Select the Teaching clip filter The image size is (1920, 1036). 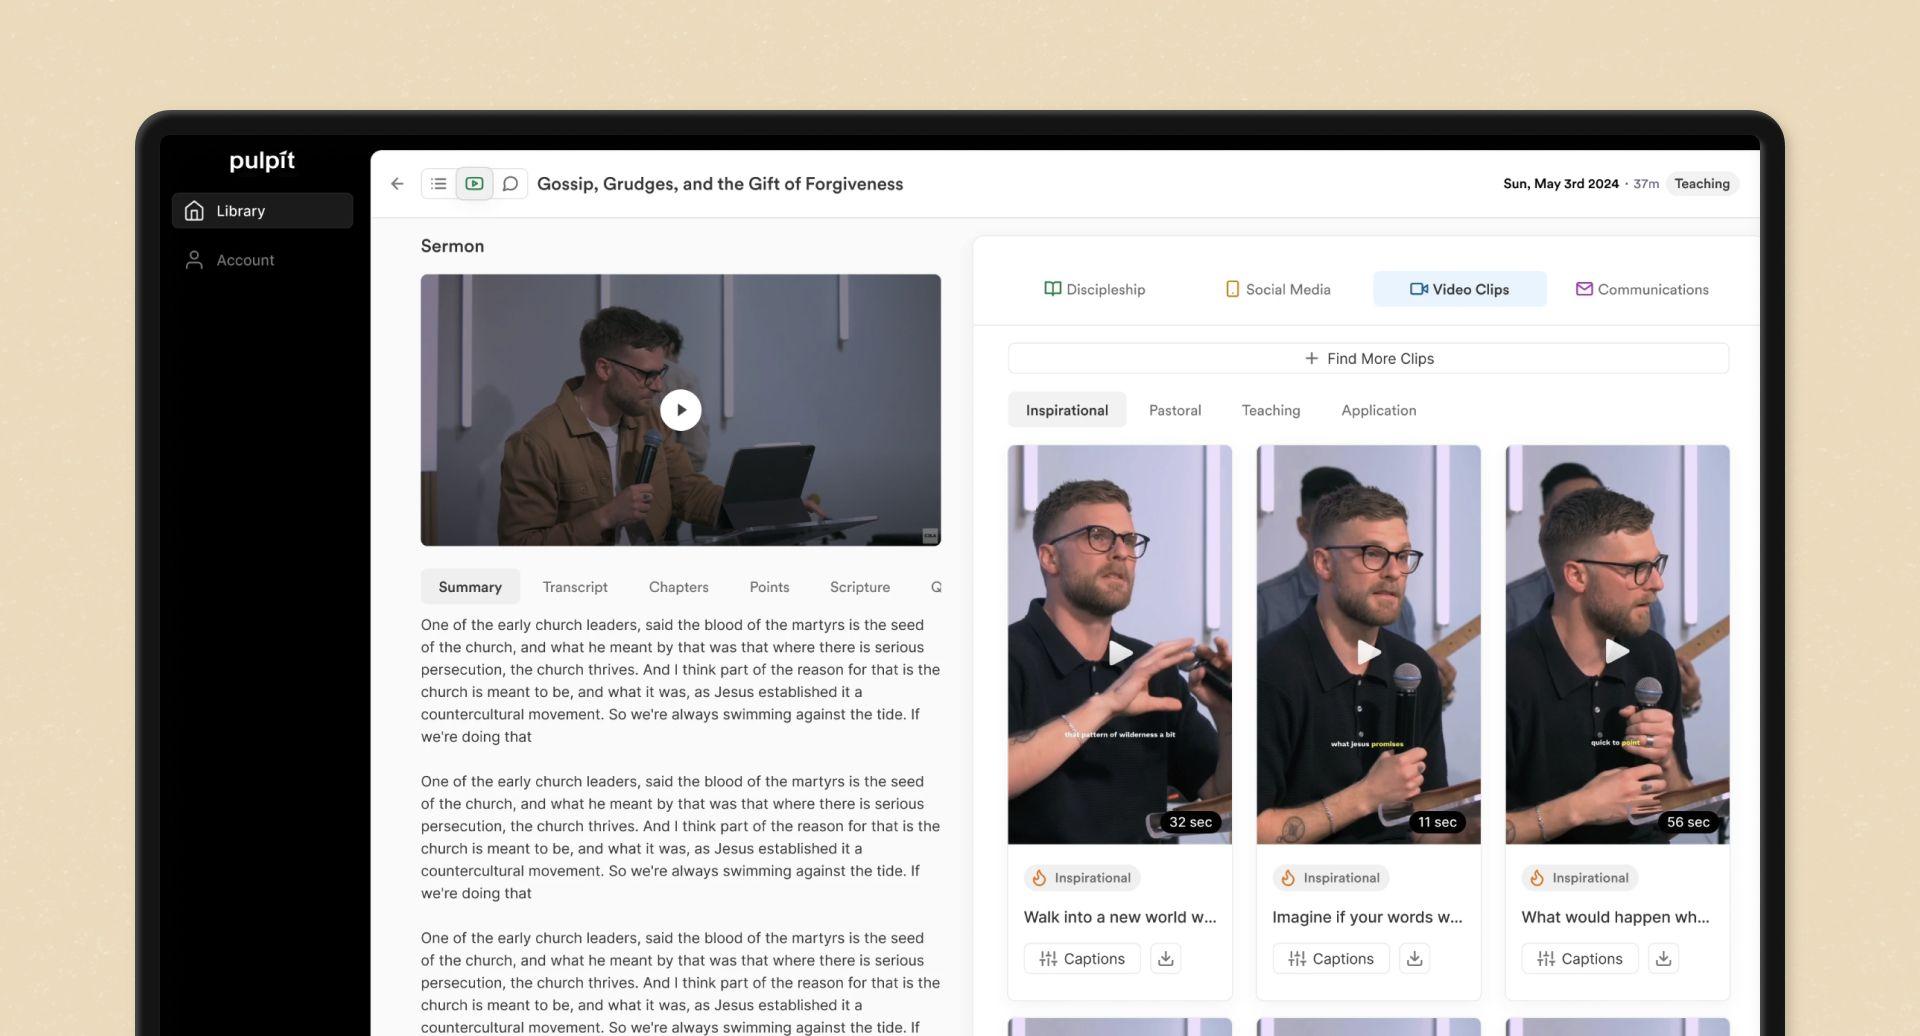(1270, 410)
